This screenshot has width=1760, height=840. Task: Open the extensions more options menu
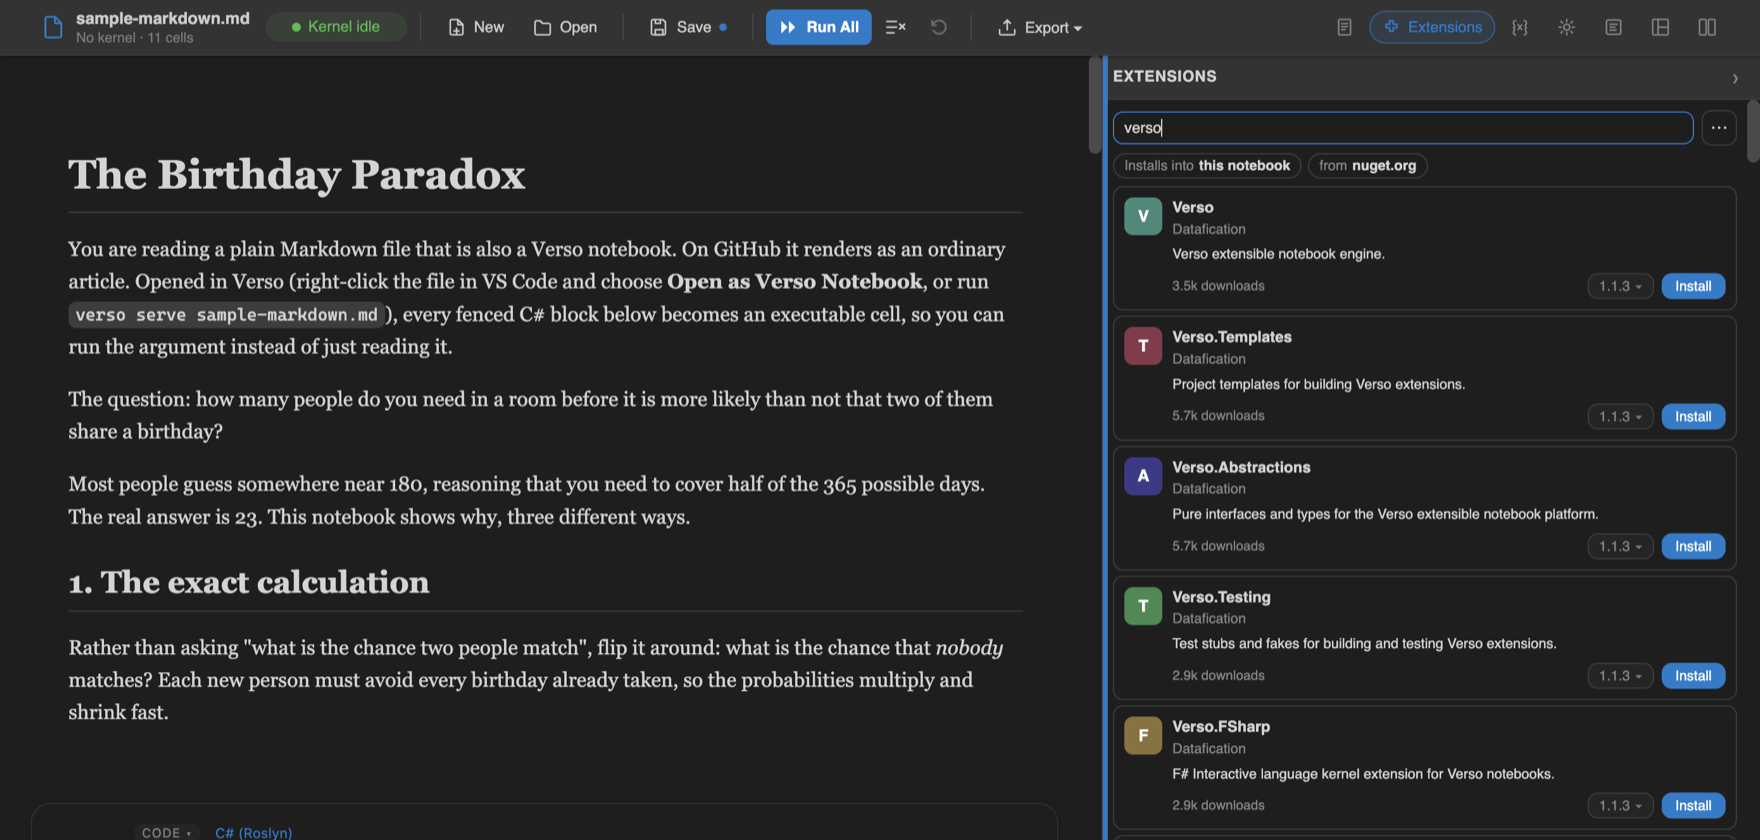coord(1718,127)
